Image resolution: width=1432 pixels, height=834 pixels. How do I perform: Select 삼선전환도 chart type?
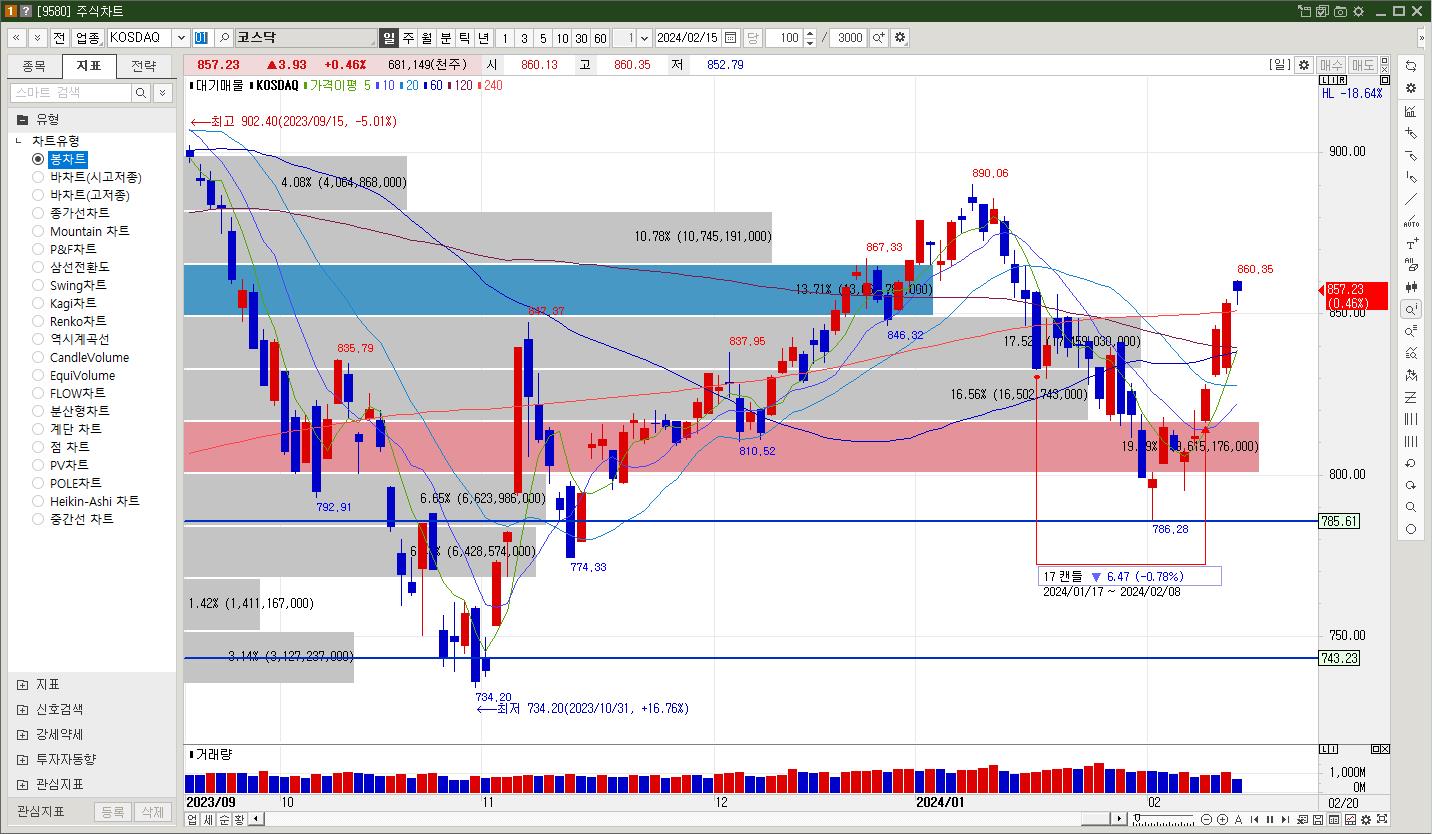(x=38, y=267)
